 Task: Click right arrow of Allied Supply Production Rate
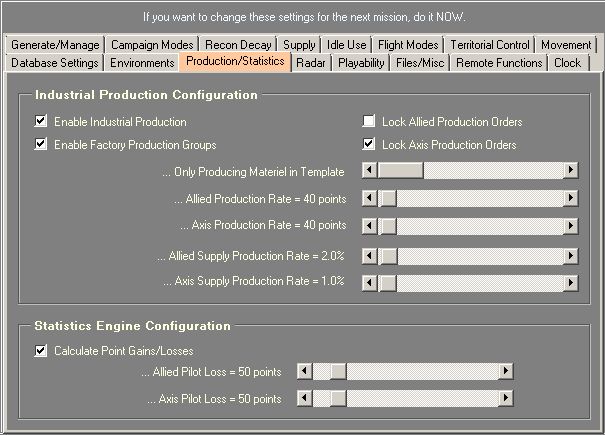[x=571, y=257]
